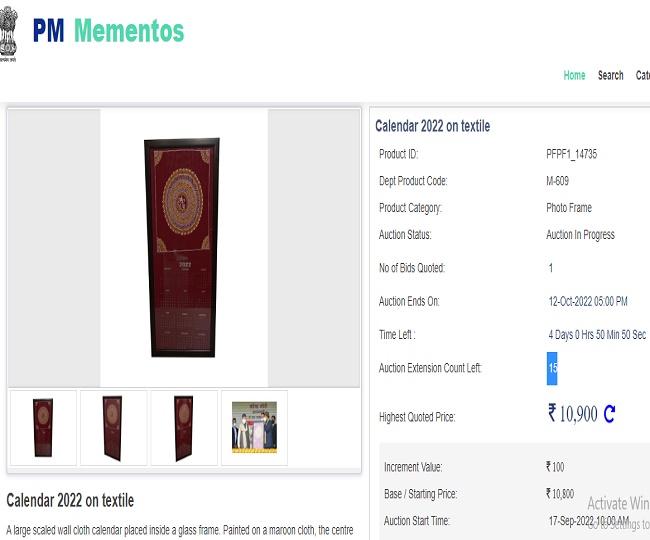This screenshot has width=650, height=540.
Task: Go to the Home menu item
Action: point(574,75)
